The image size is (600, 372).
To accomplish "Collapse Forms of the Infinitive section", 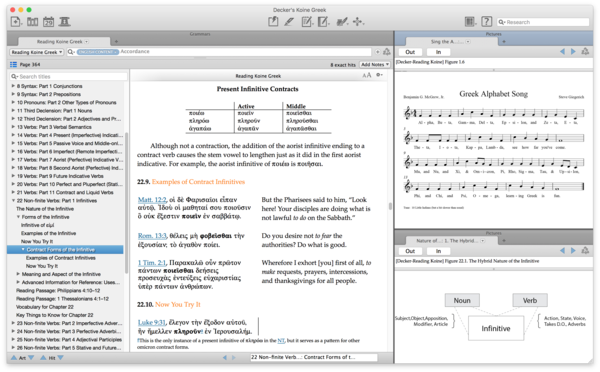I will point(18,217).
